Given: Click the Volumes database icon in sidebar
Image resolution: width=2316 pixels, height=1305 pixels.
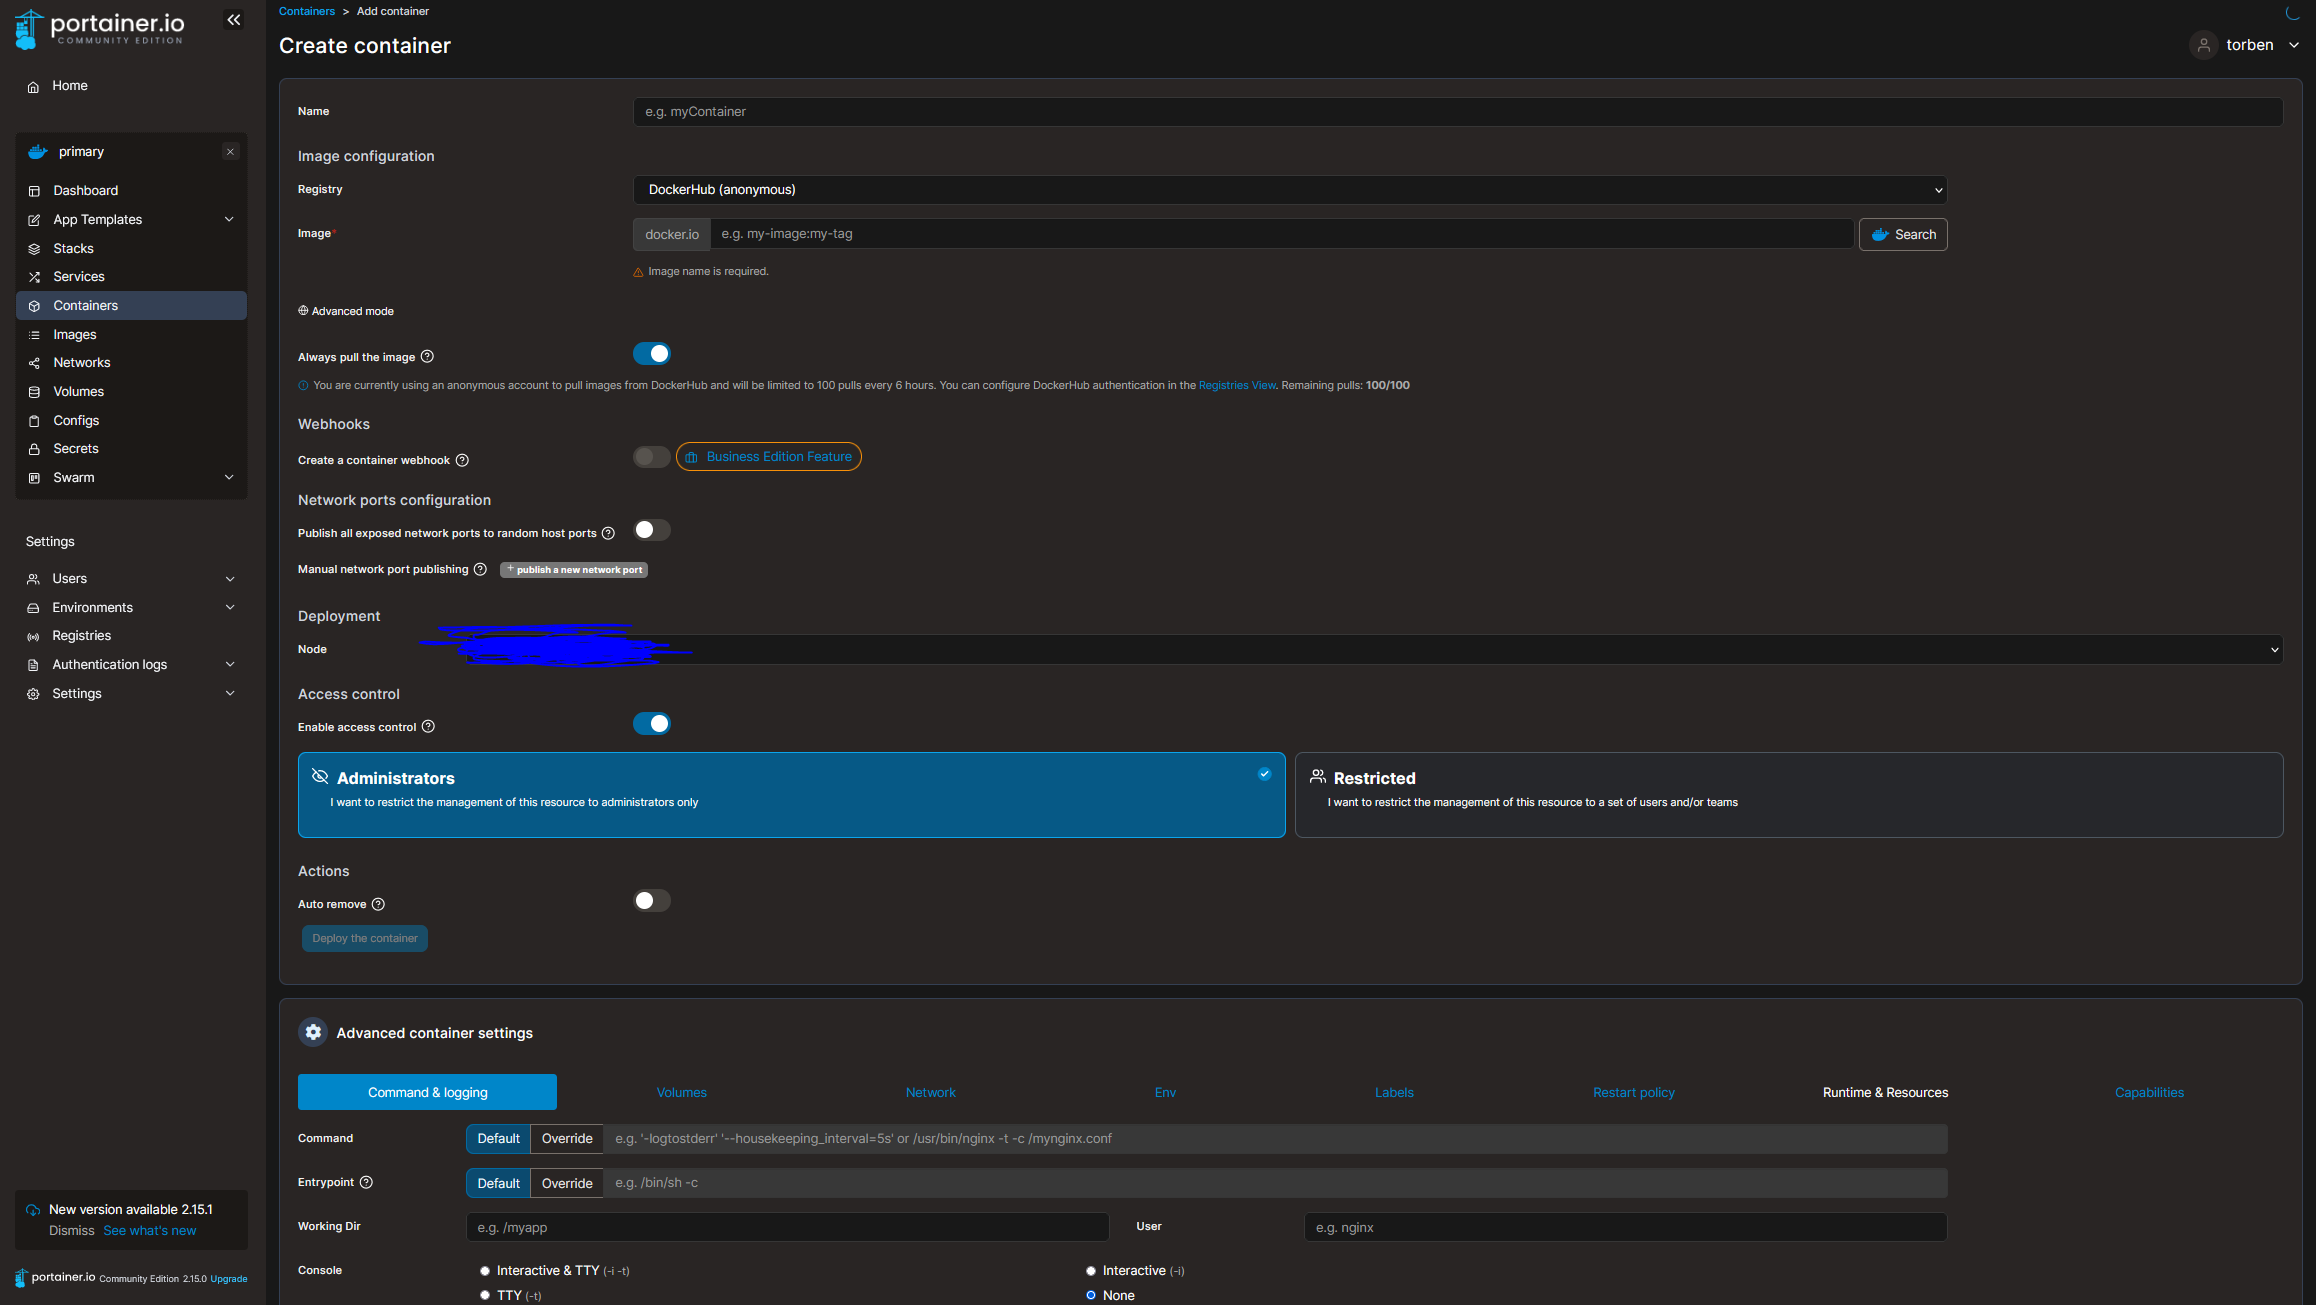Looking at the screenshot, I should click(x=34, y=392).
